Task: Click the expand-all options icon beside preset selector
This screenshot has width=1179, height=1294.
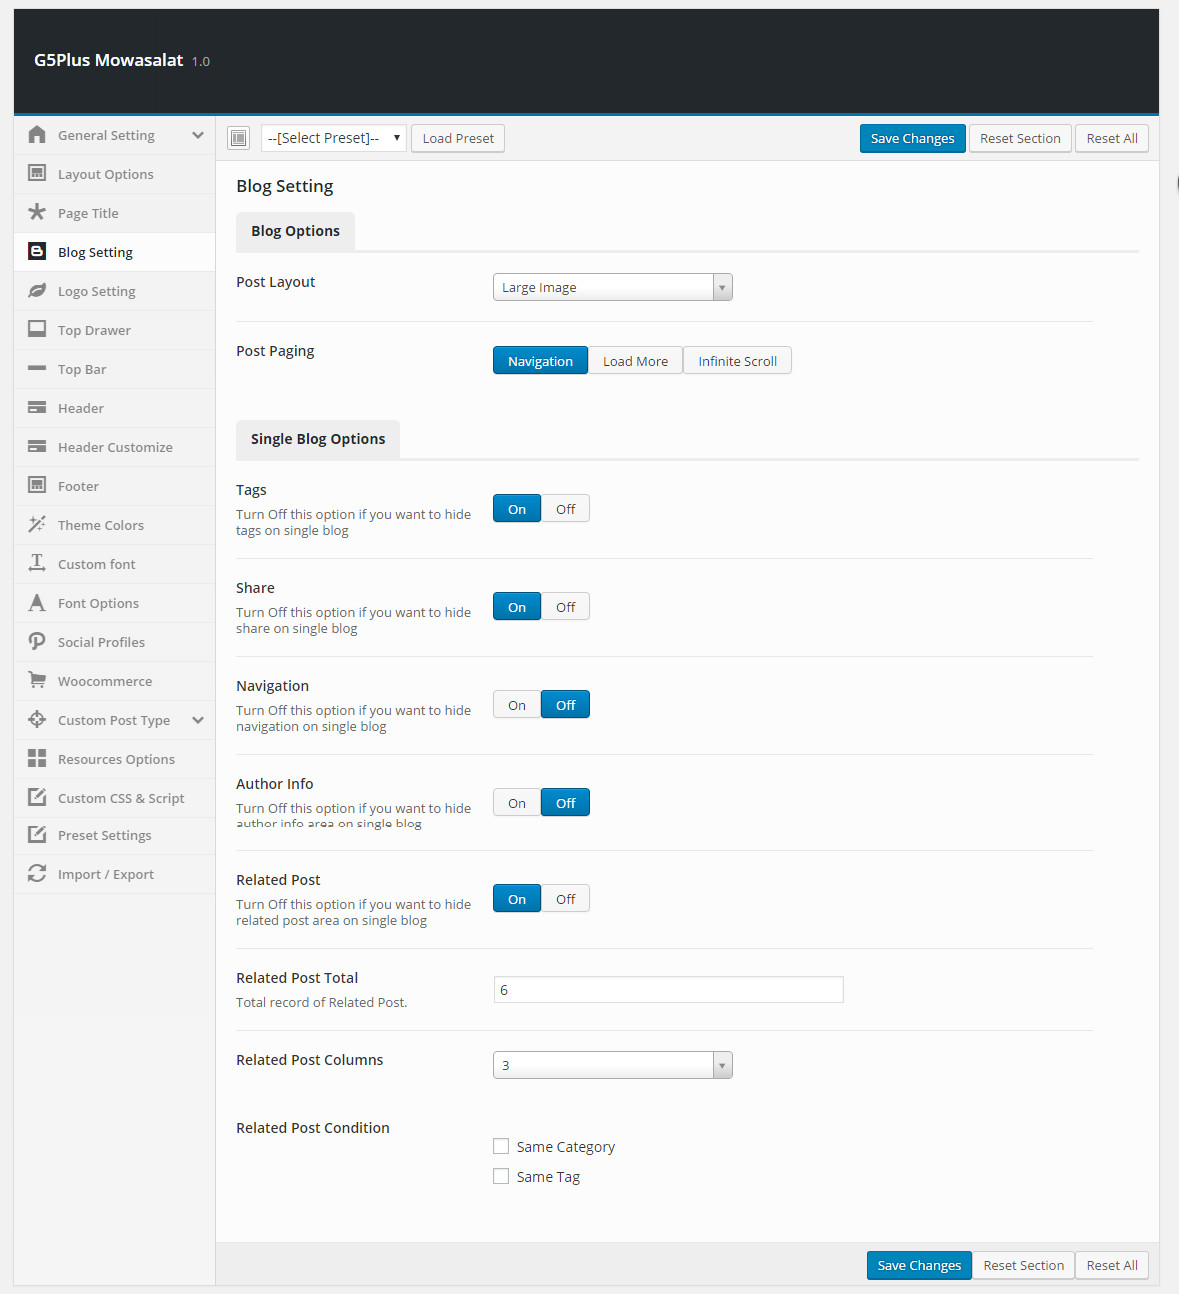Action: click(238, 138)
